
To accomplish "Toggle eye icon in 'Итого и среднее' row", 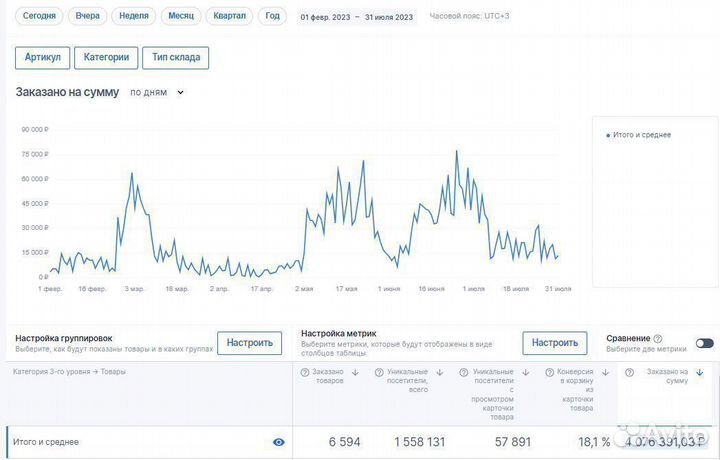I will (278, 442).
